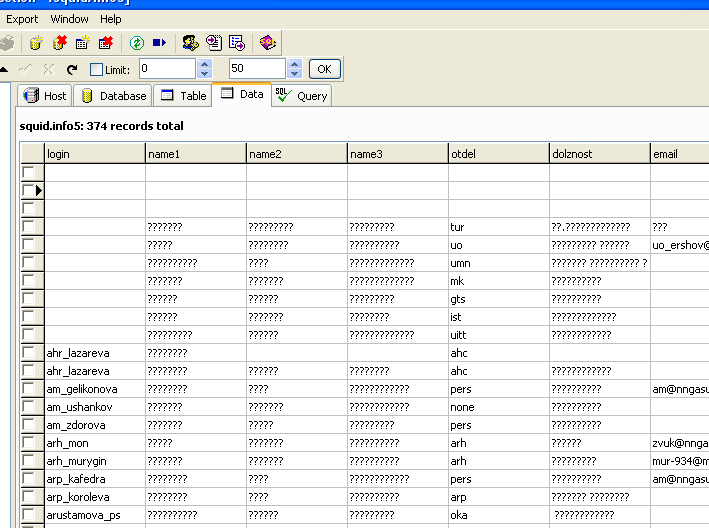Click the otdel column header
Viewport: 709px width, 528px height.
pyautogui.click(x=499, y=154)
